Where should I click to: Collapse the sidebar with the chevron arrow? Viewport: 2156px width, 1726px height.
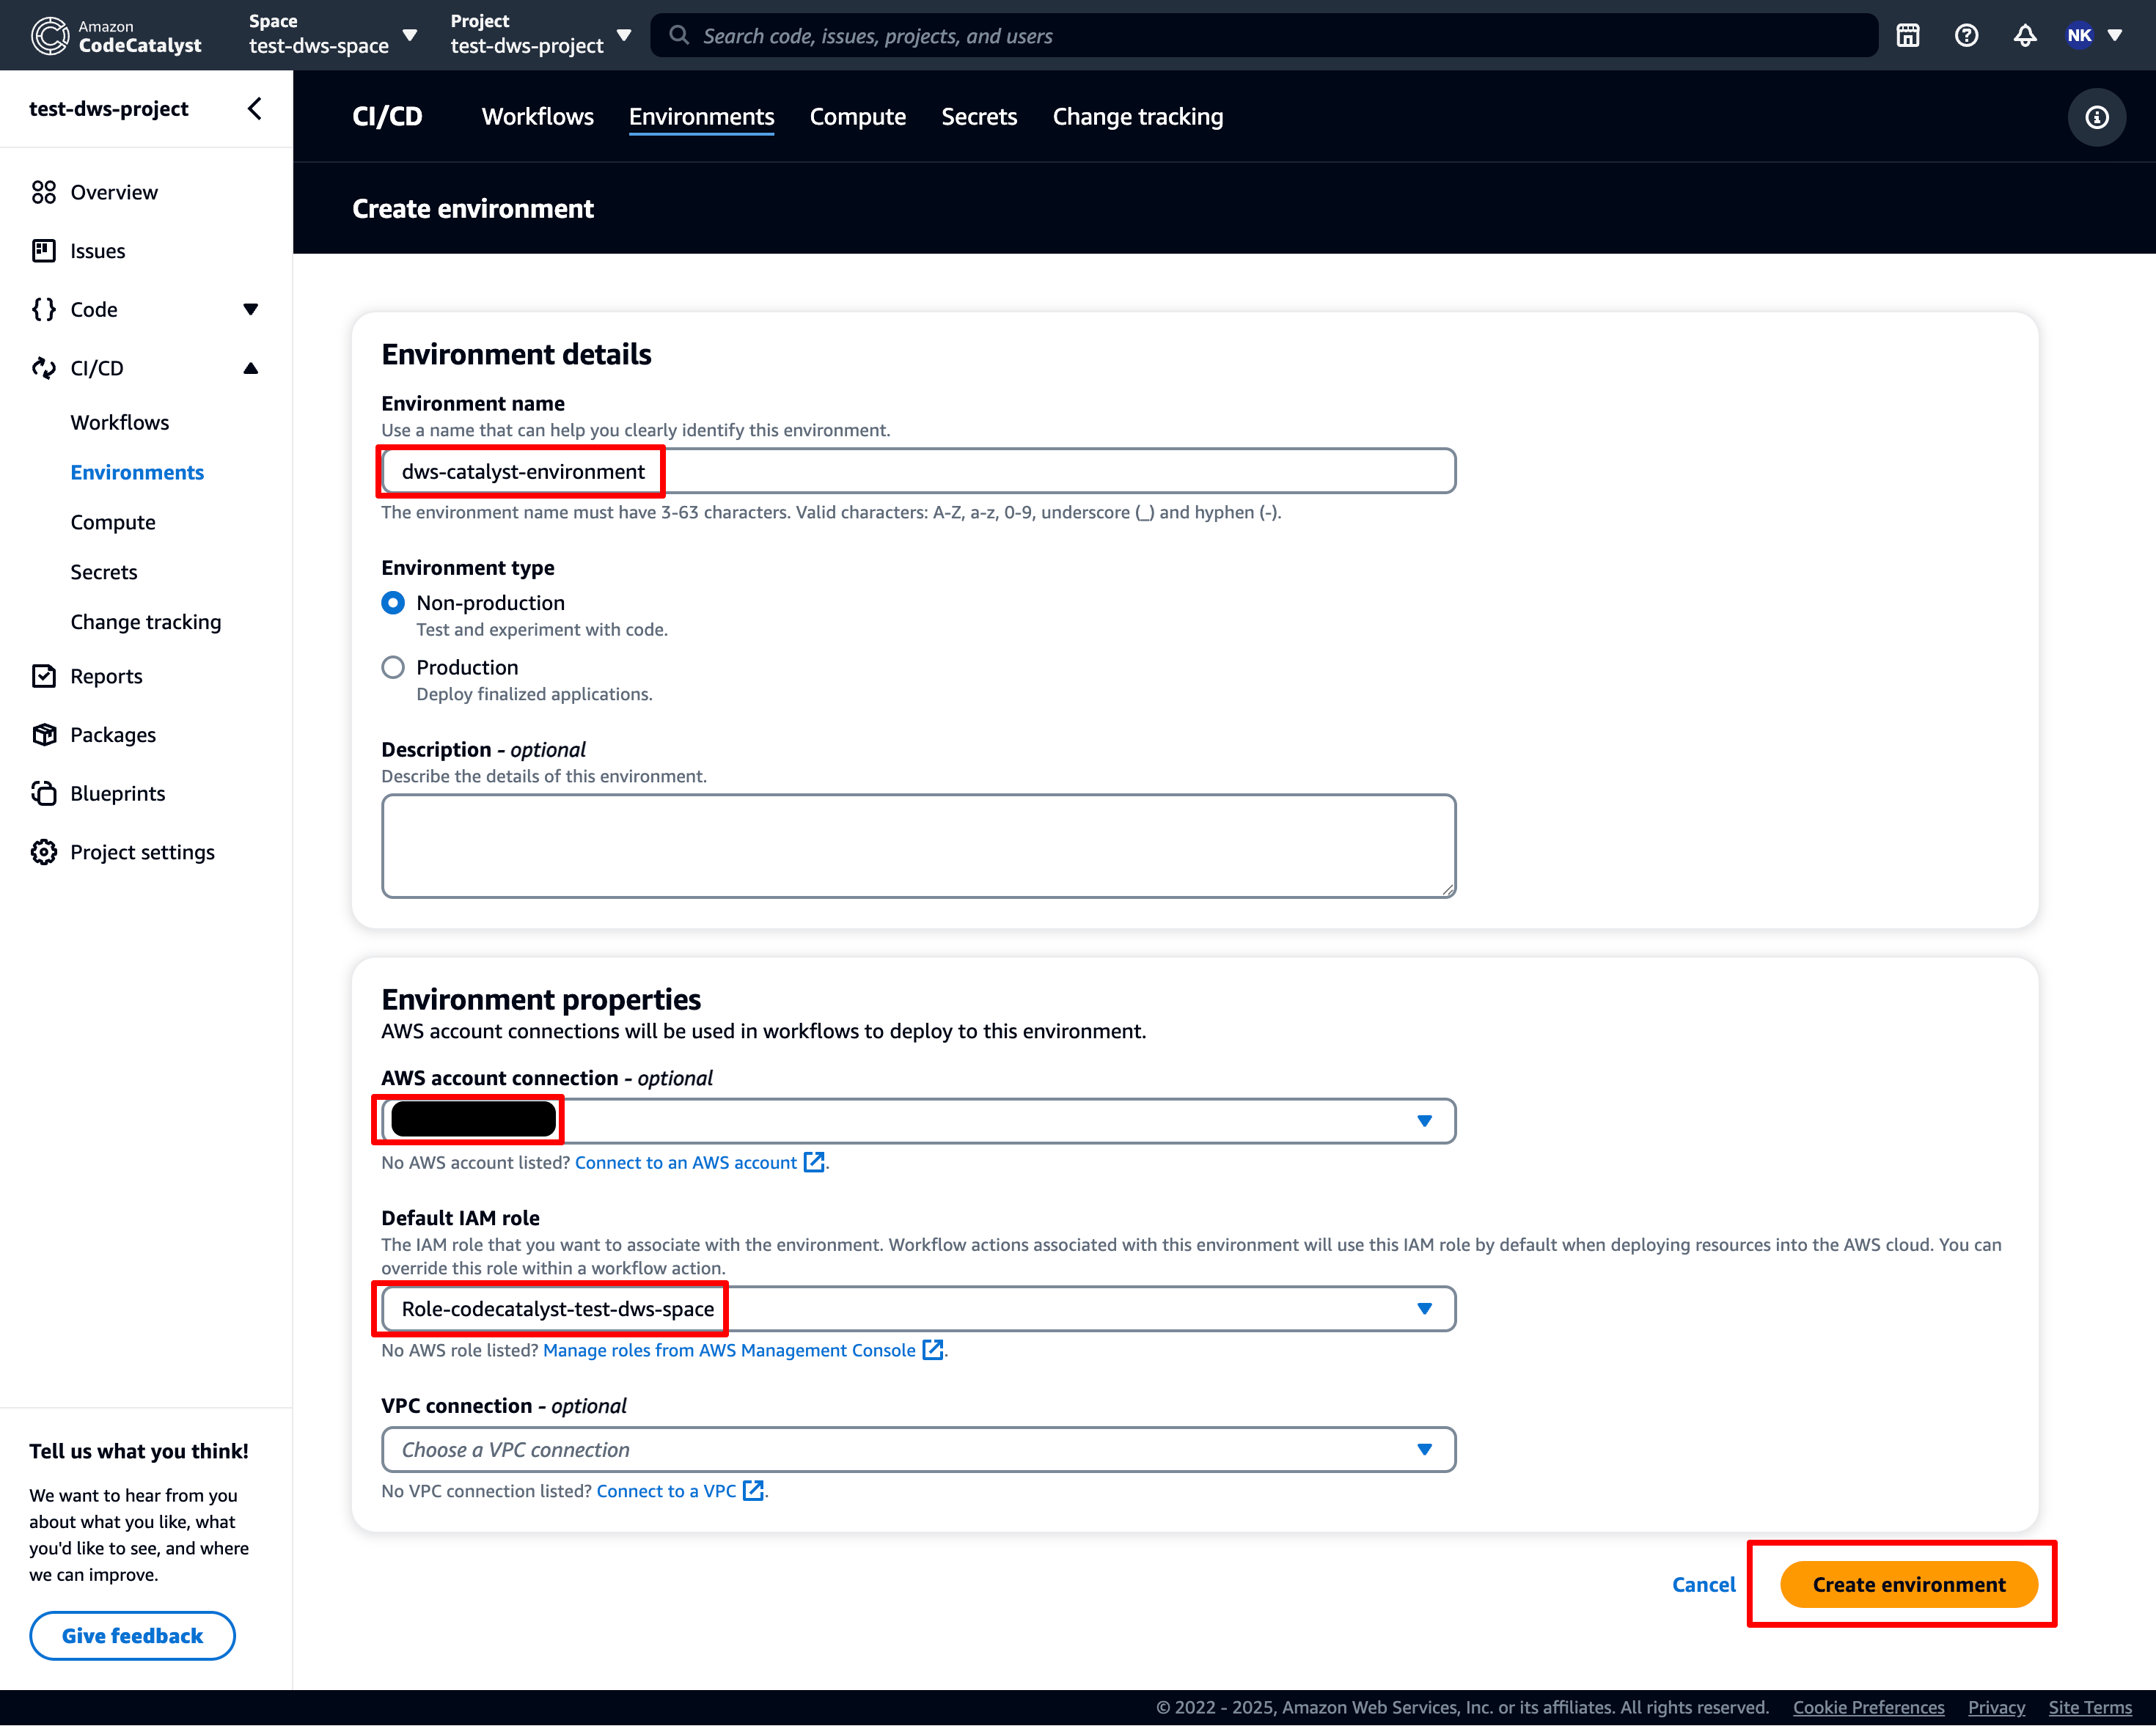pyautogui.click(x=255, y=108)
